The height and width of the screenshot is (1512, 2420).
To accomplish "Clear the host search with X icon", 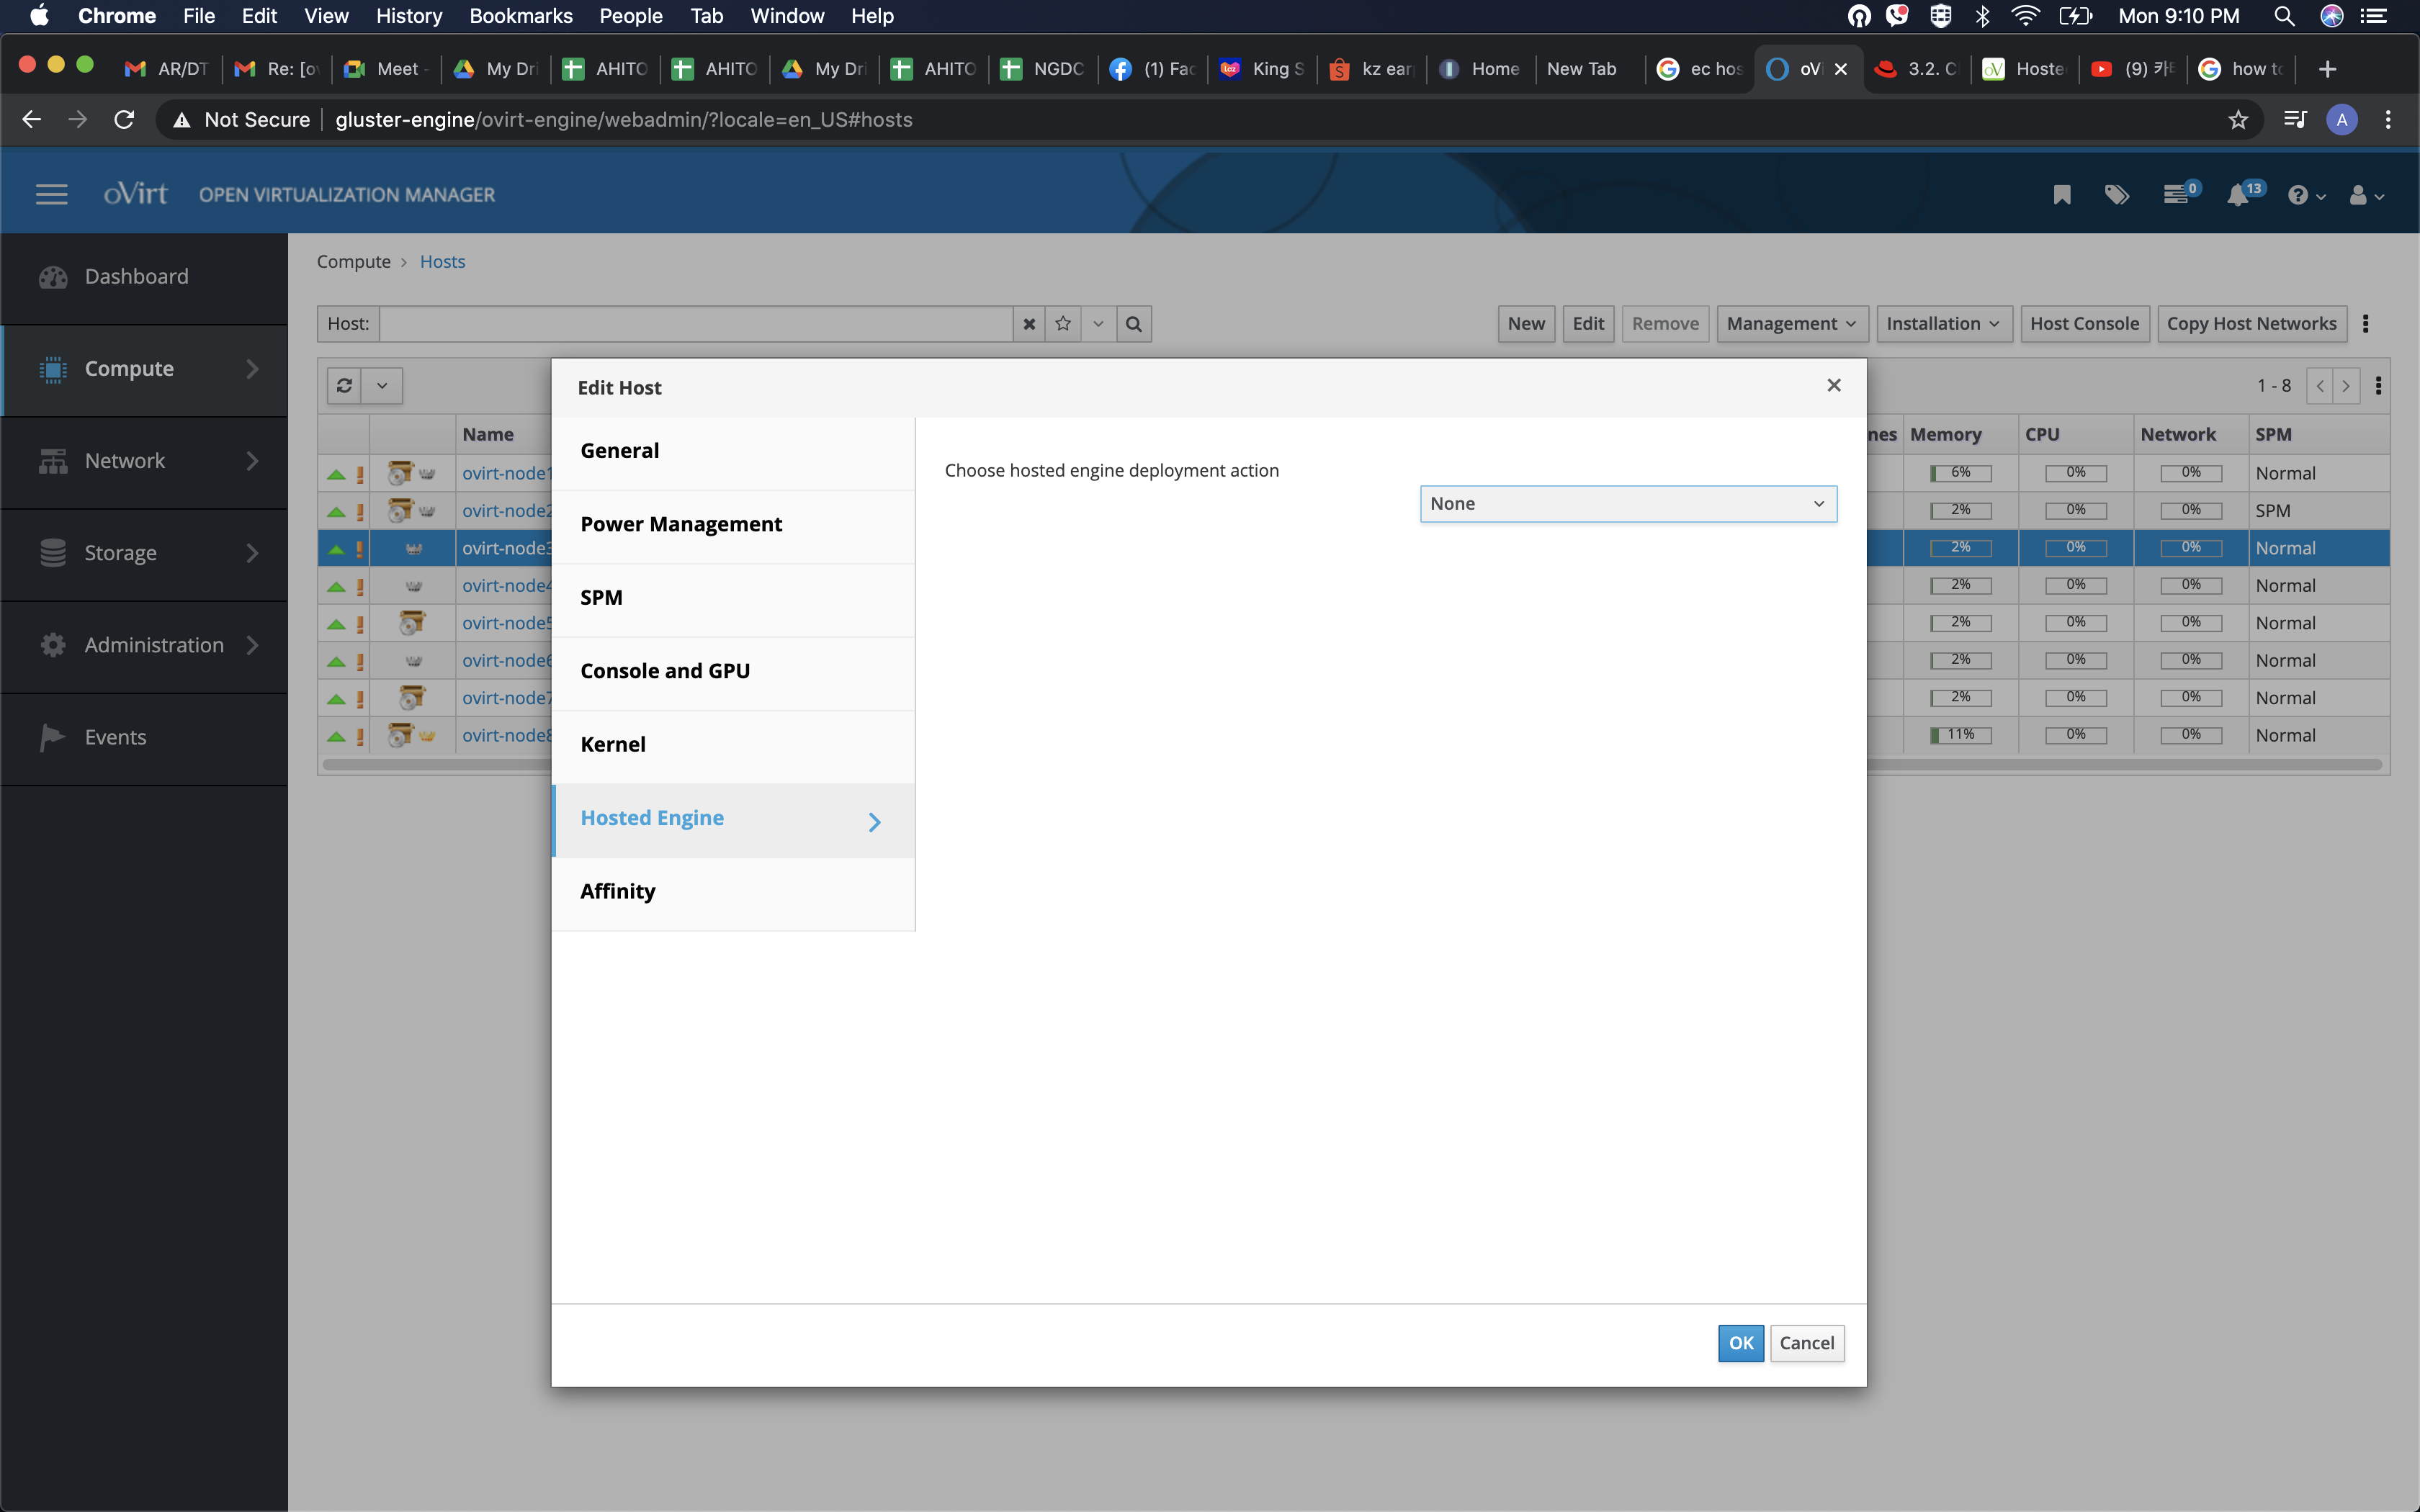I will [1029, 324].
